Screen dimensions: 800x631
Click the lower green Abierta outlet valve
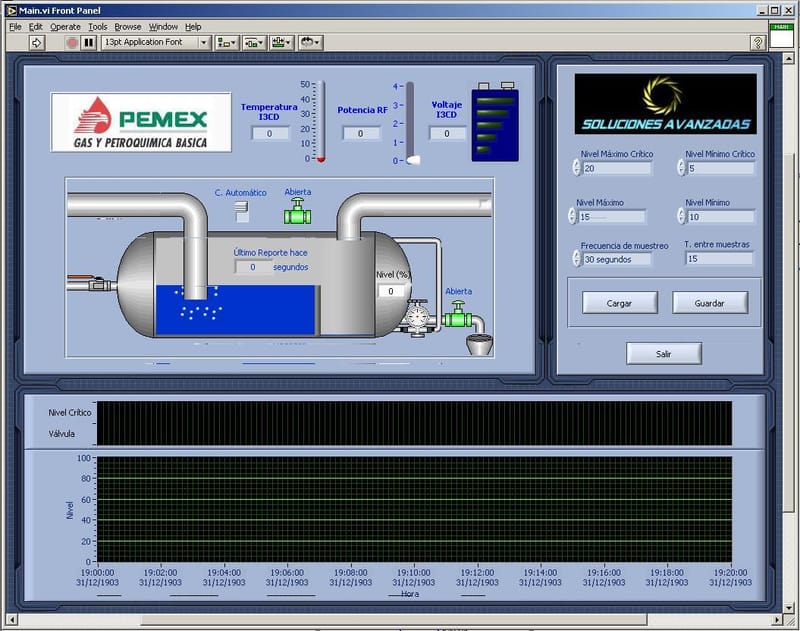458,314
